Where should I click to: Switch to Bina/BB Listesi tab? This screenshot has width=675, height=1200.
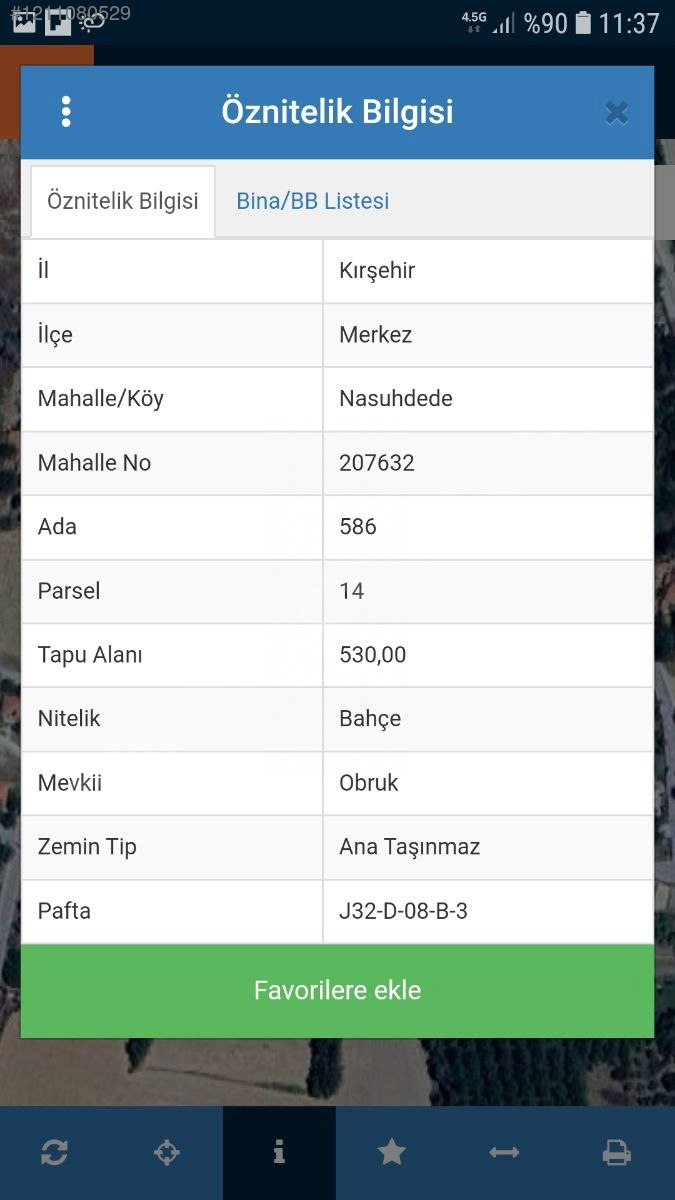tap(312, 201)
